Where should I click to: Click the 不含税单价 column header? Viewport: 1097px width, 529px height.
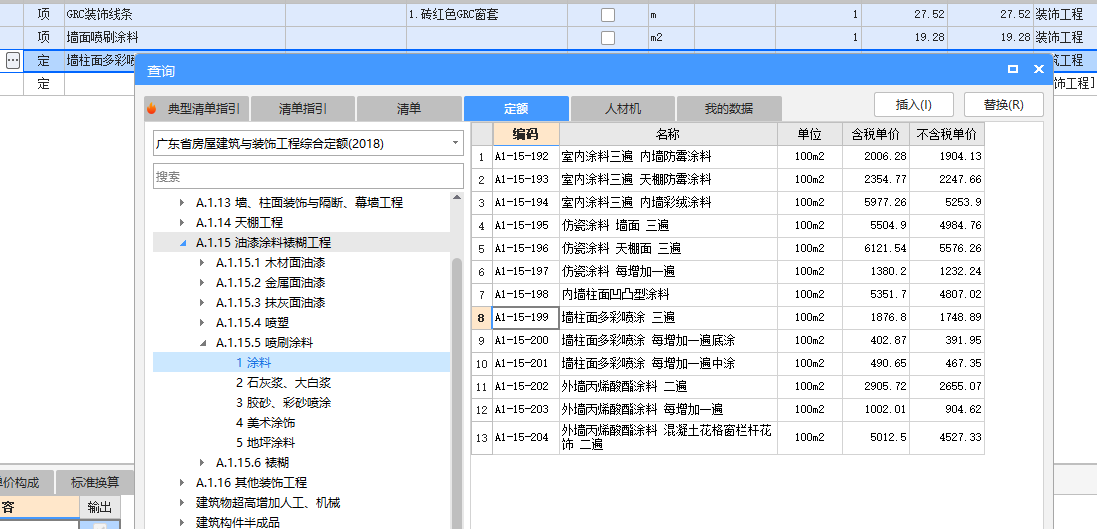[947, 134]
